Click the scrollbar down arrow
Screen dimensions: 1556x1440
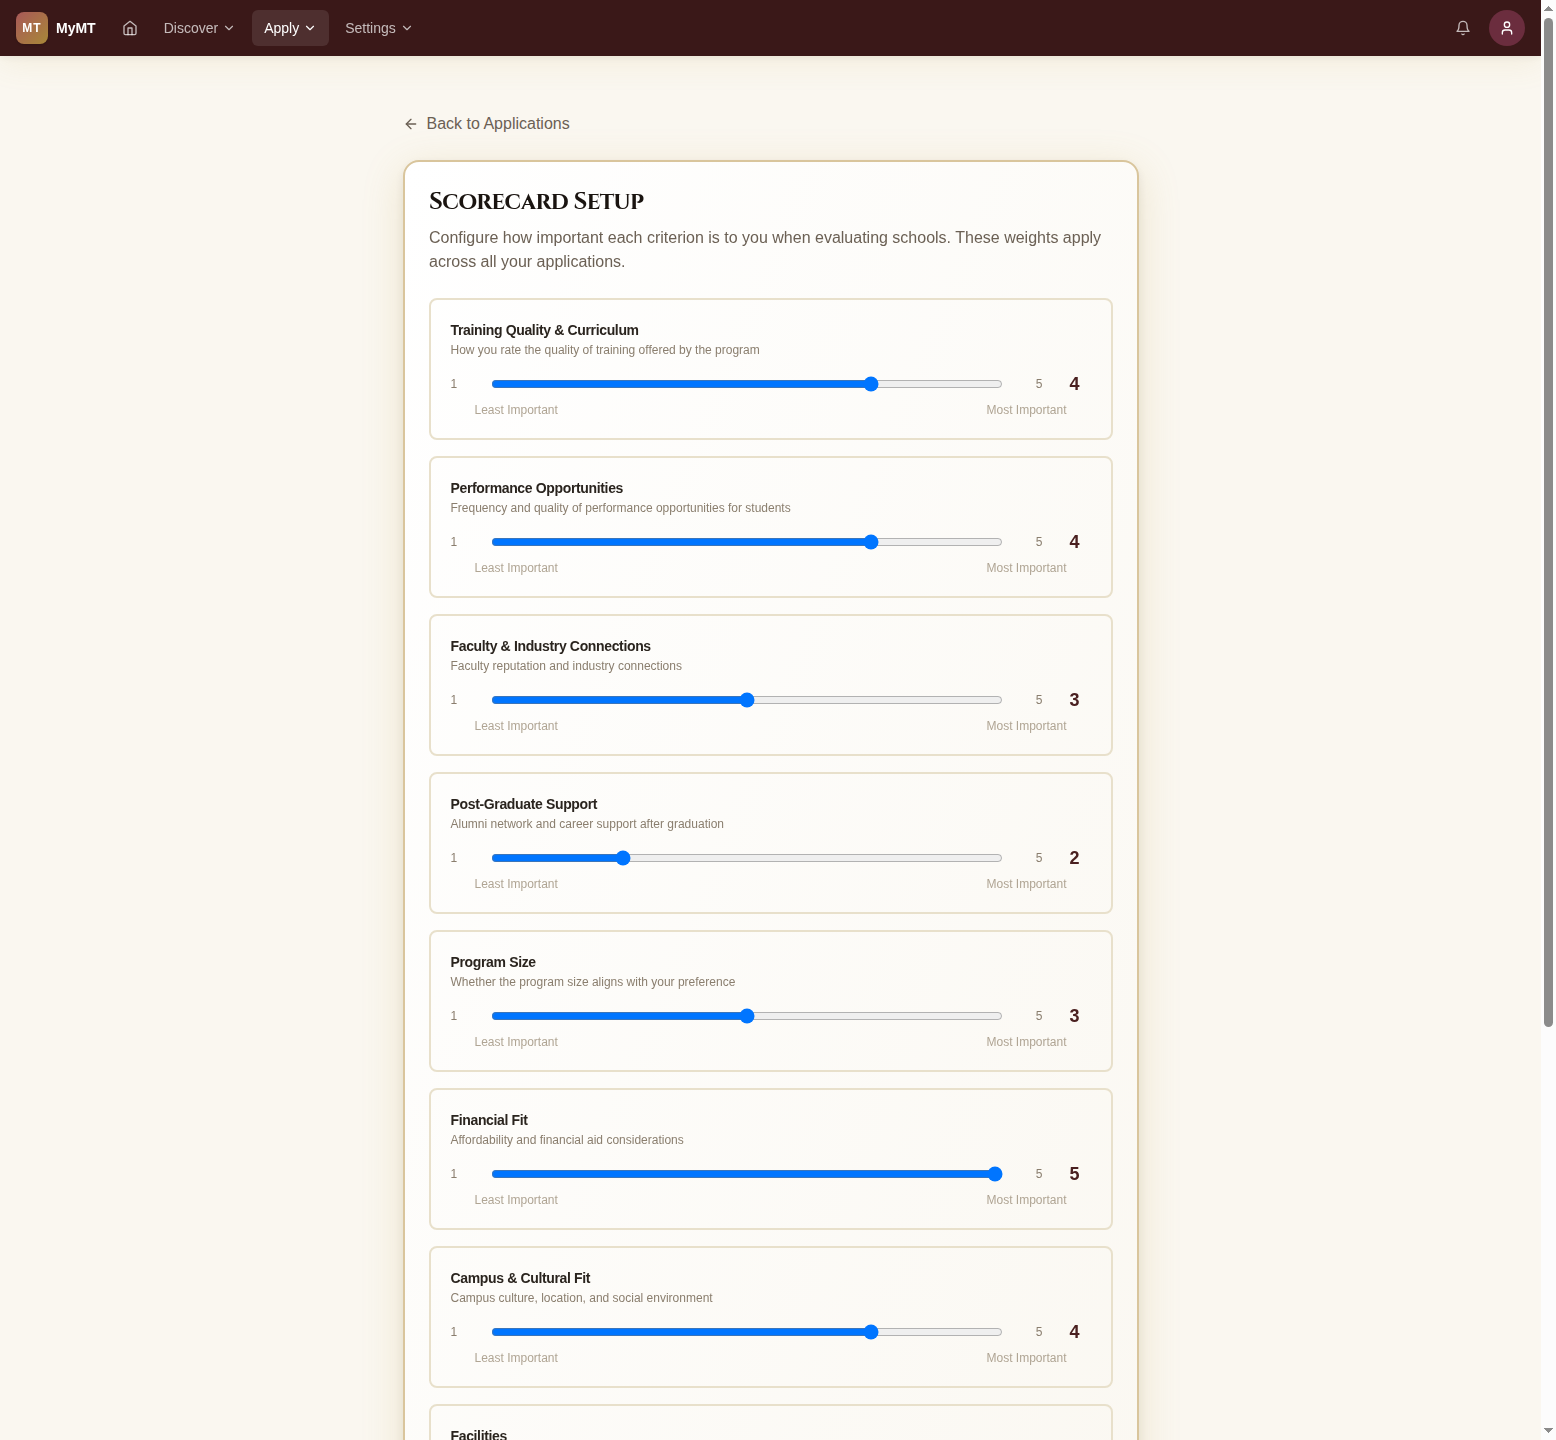pos(1548,1431)
